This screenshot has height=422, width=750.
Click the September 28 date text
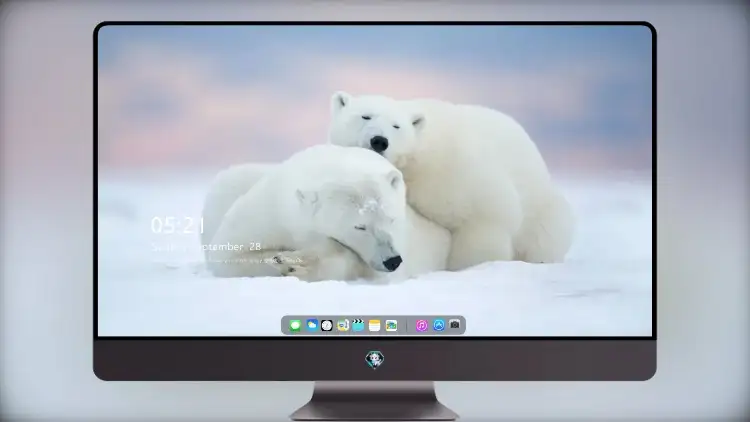226,247
